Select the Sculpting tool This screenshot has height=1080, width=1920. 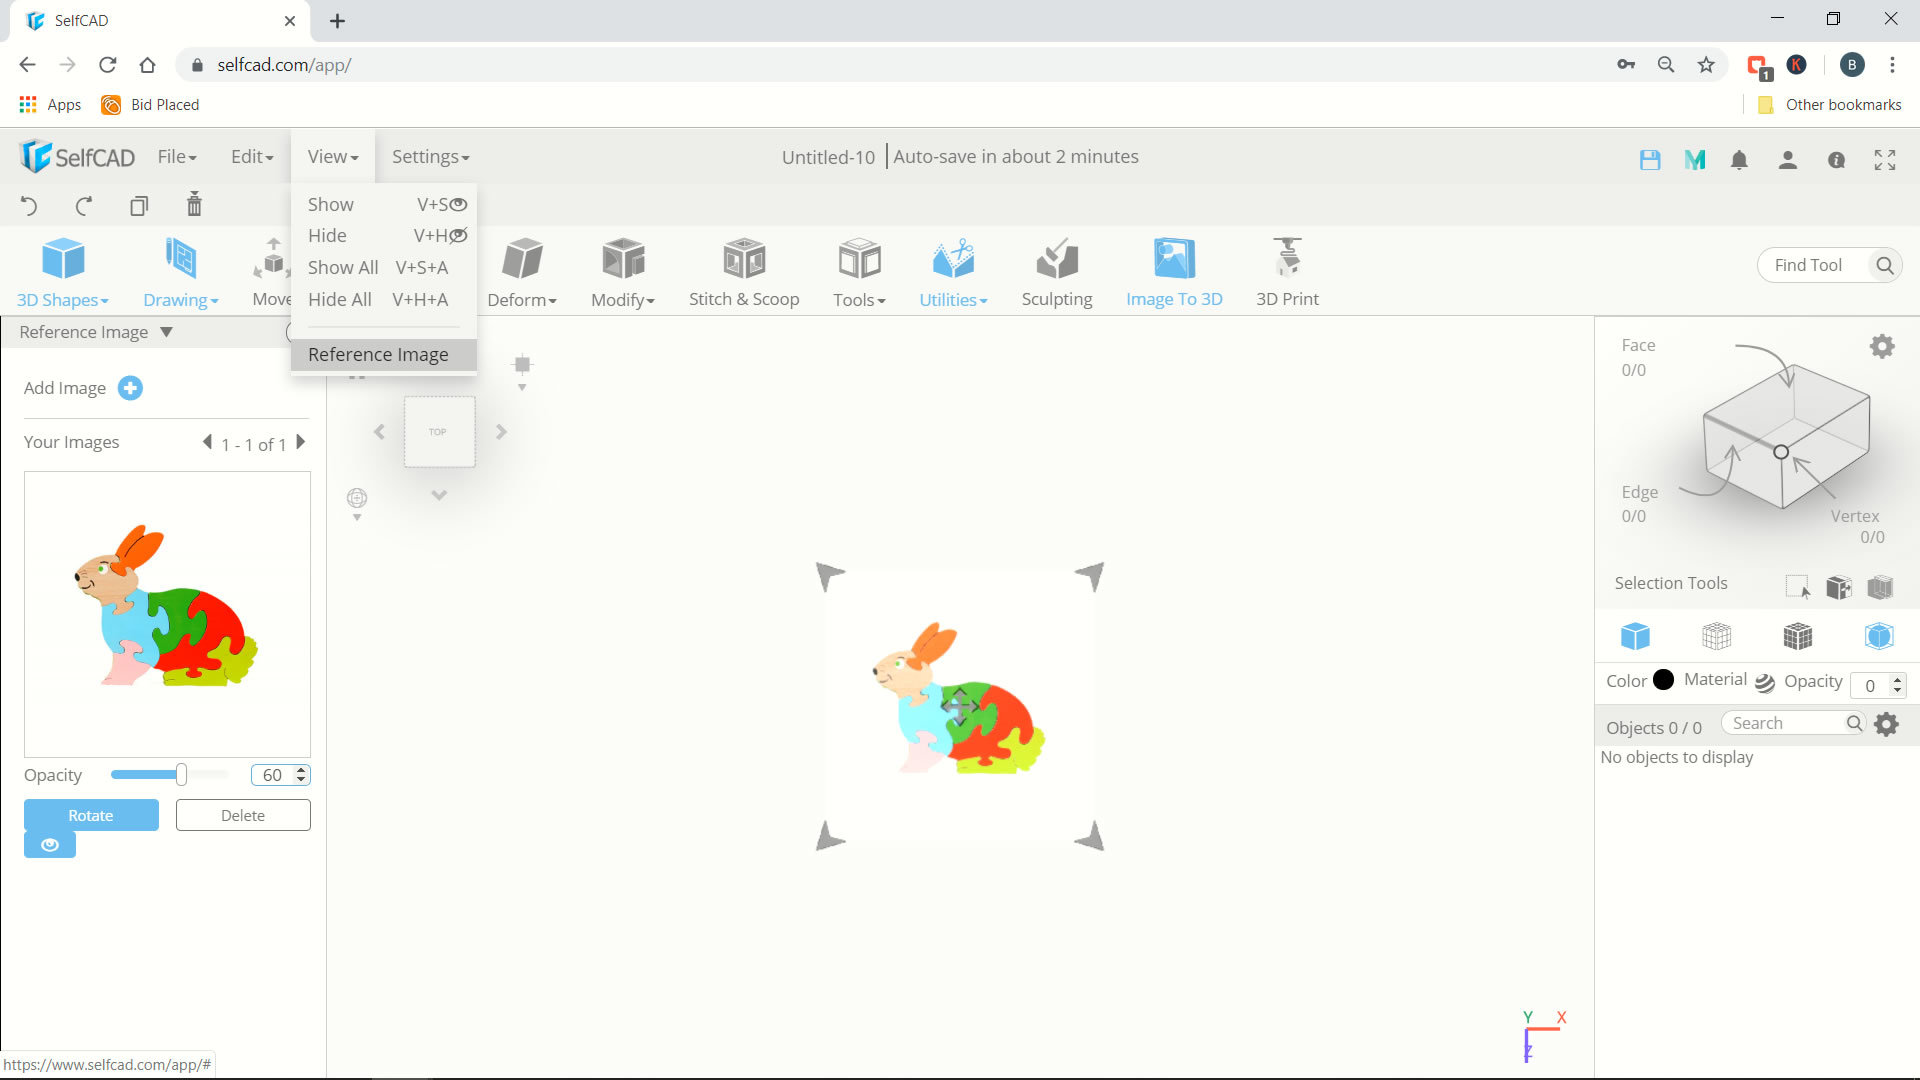1057,272
